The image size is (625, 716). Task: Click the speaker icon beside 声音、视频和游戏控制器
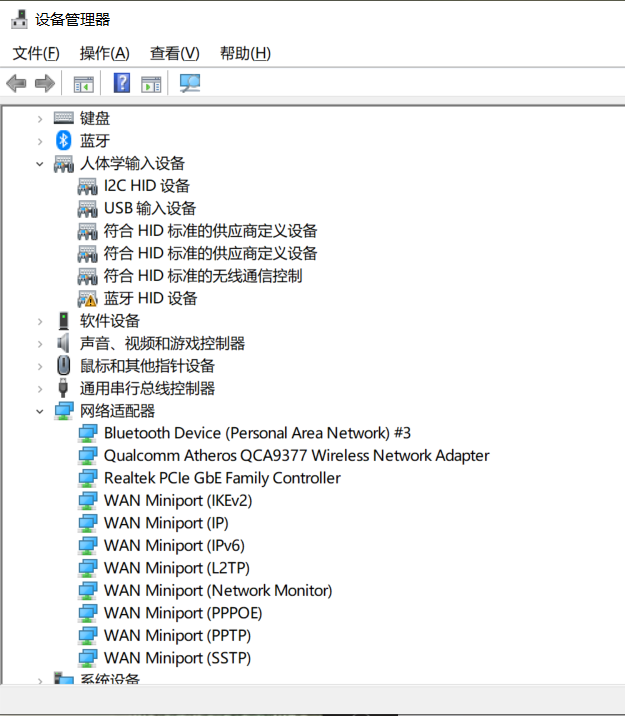click(x=63, y=343)
